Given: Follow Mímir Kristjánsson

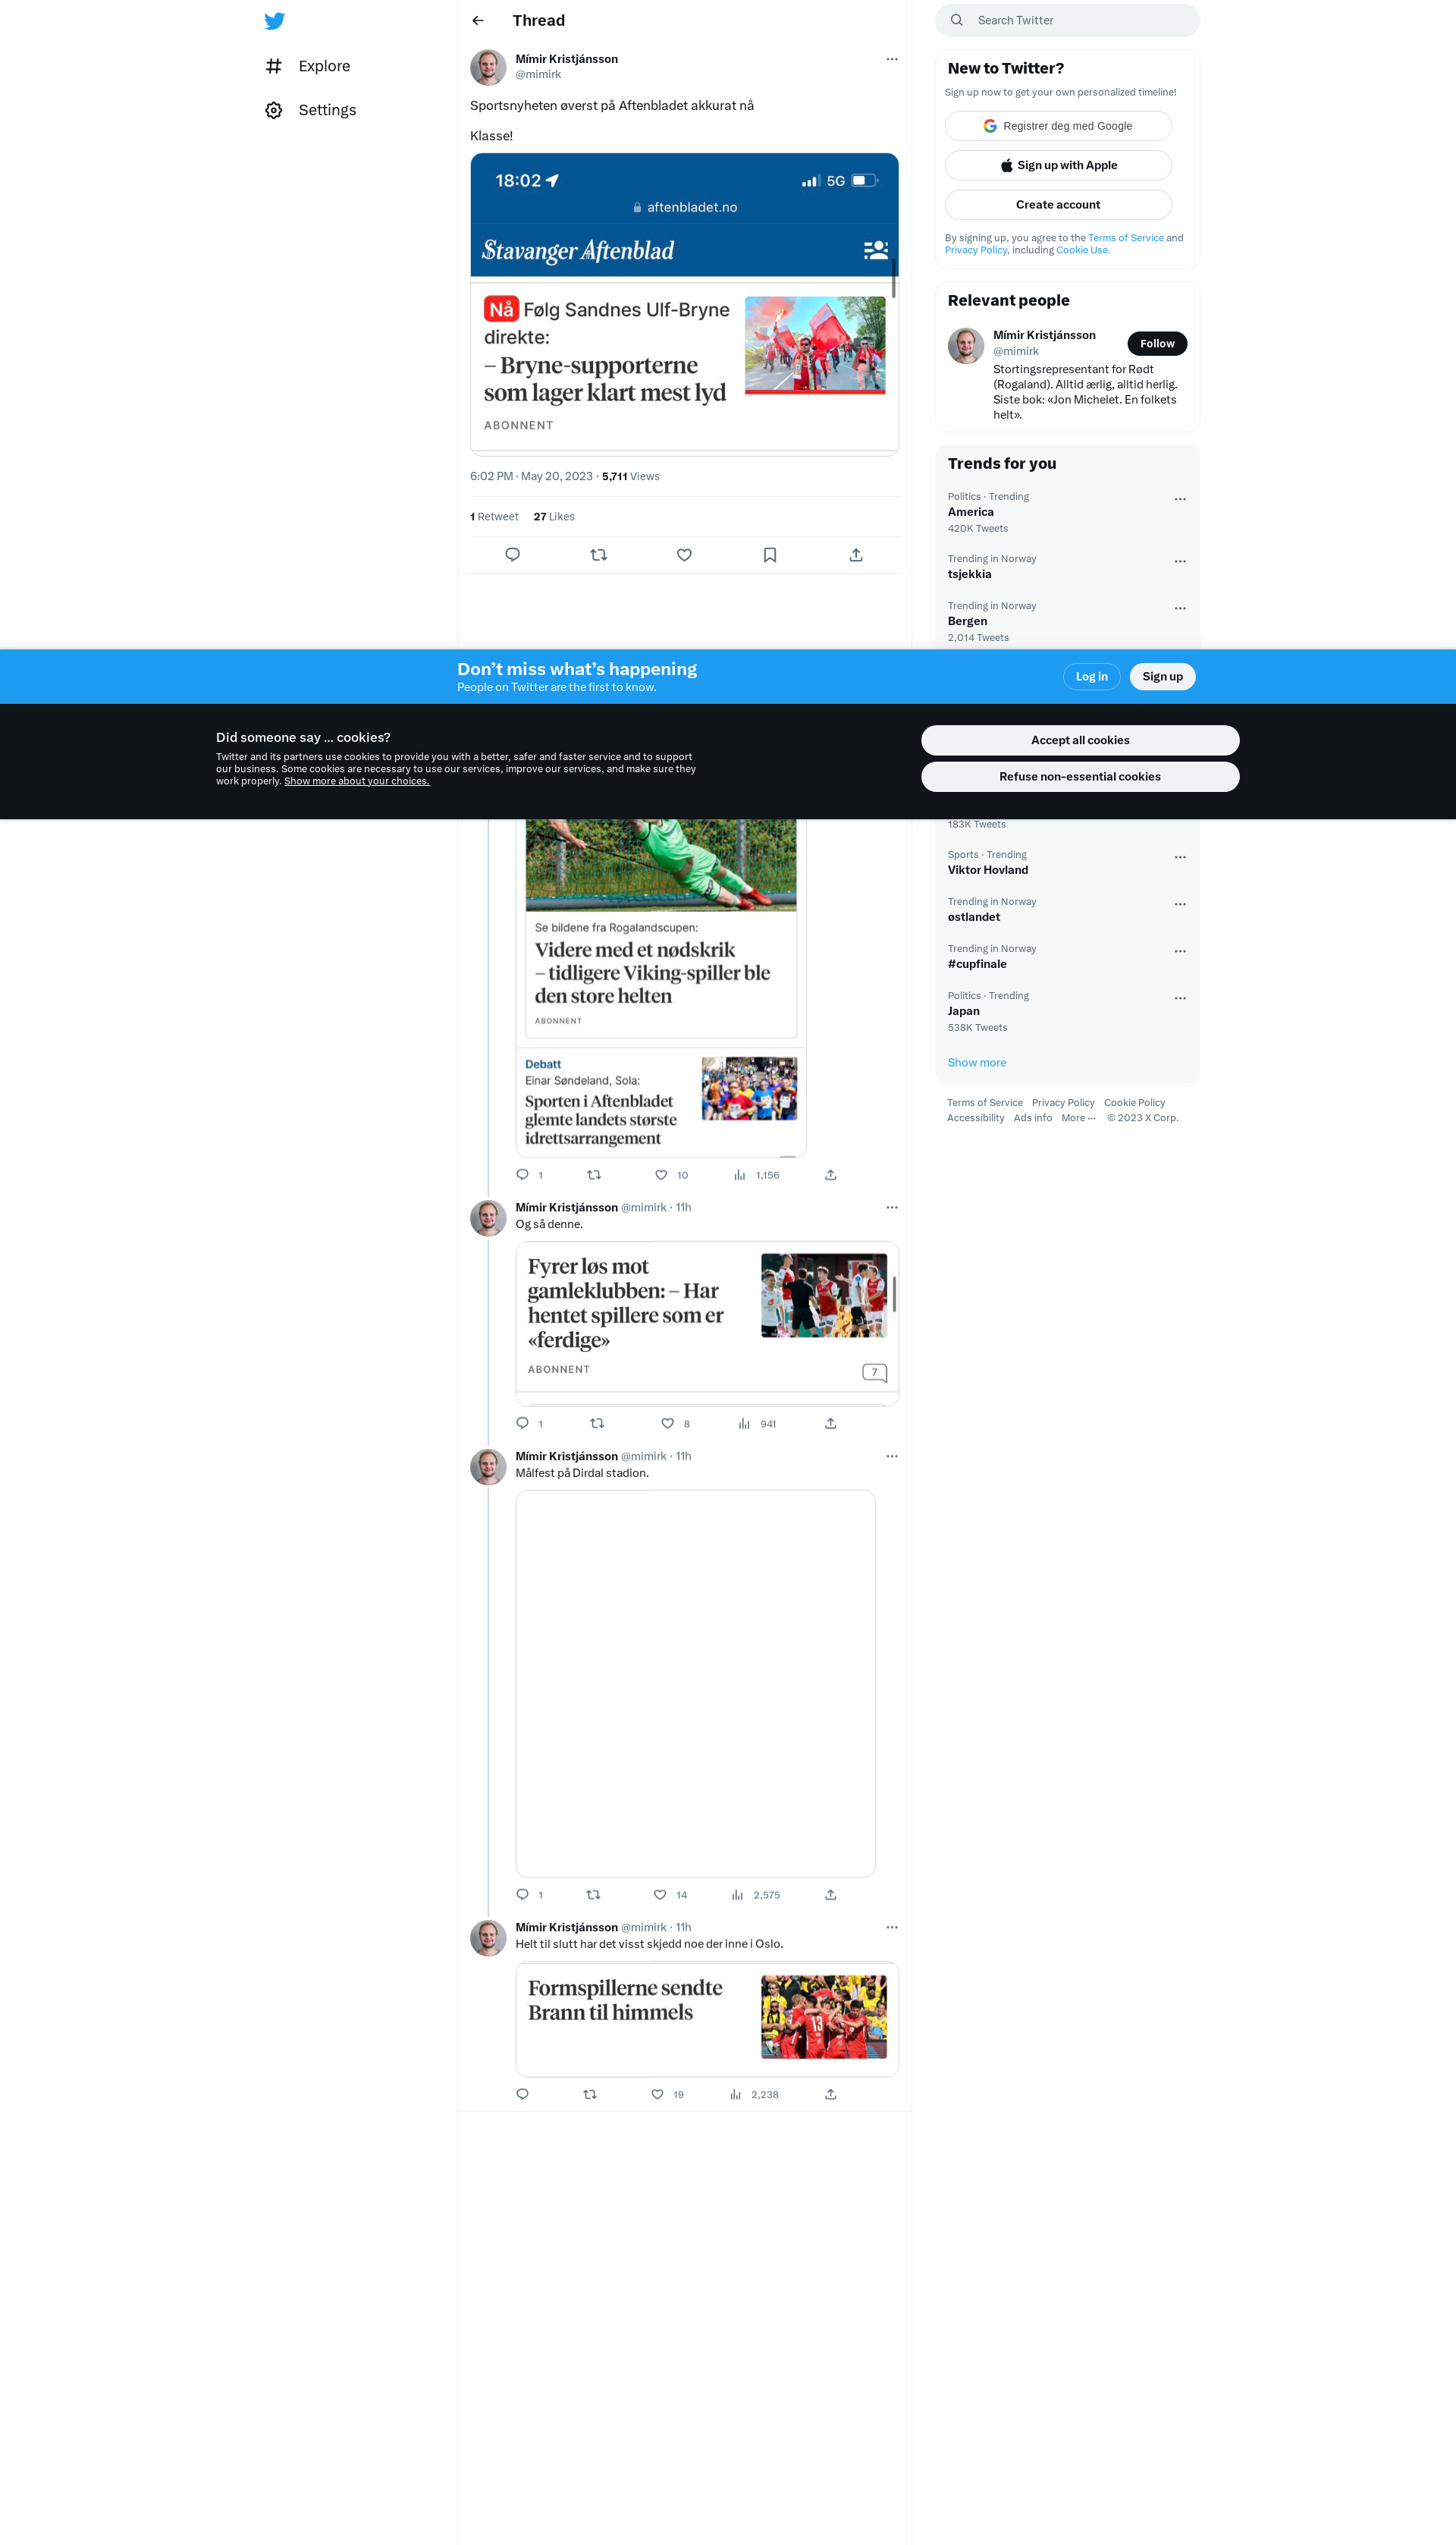Looking at the screenshot, I should pos(1157,344).
